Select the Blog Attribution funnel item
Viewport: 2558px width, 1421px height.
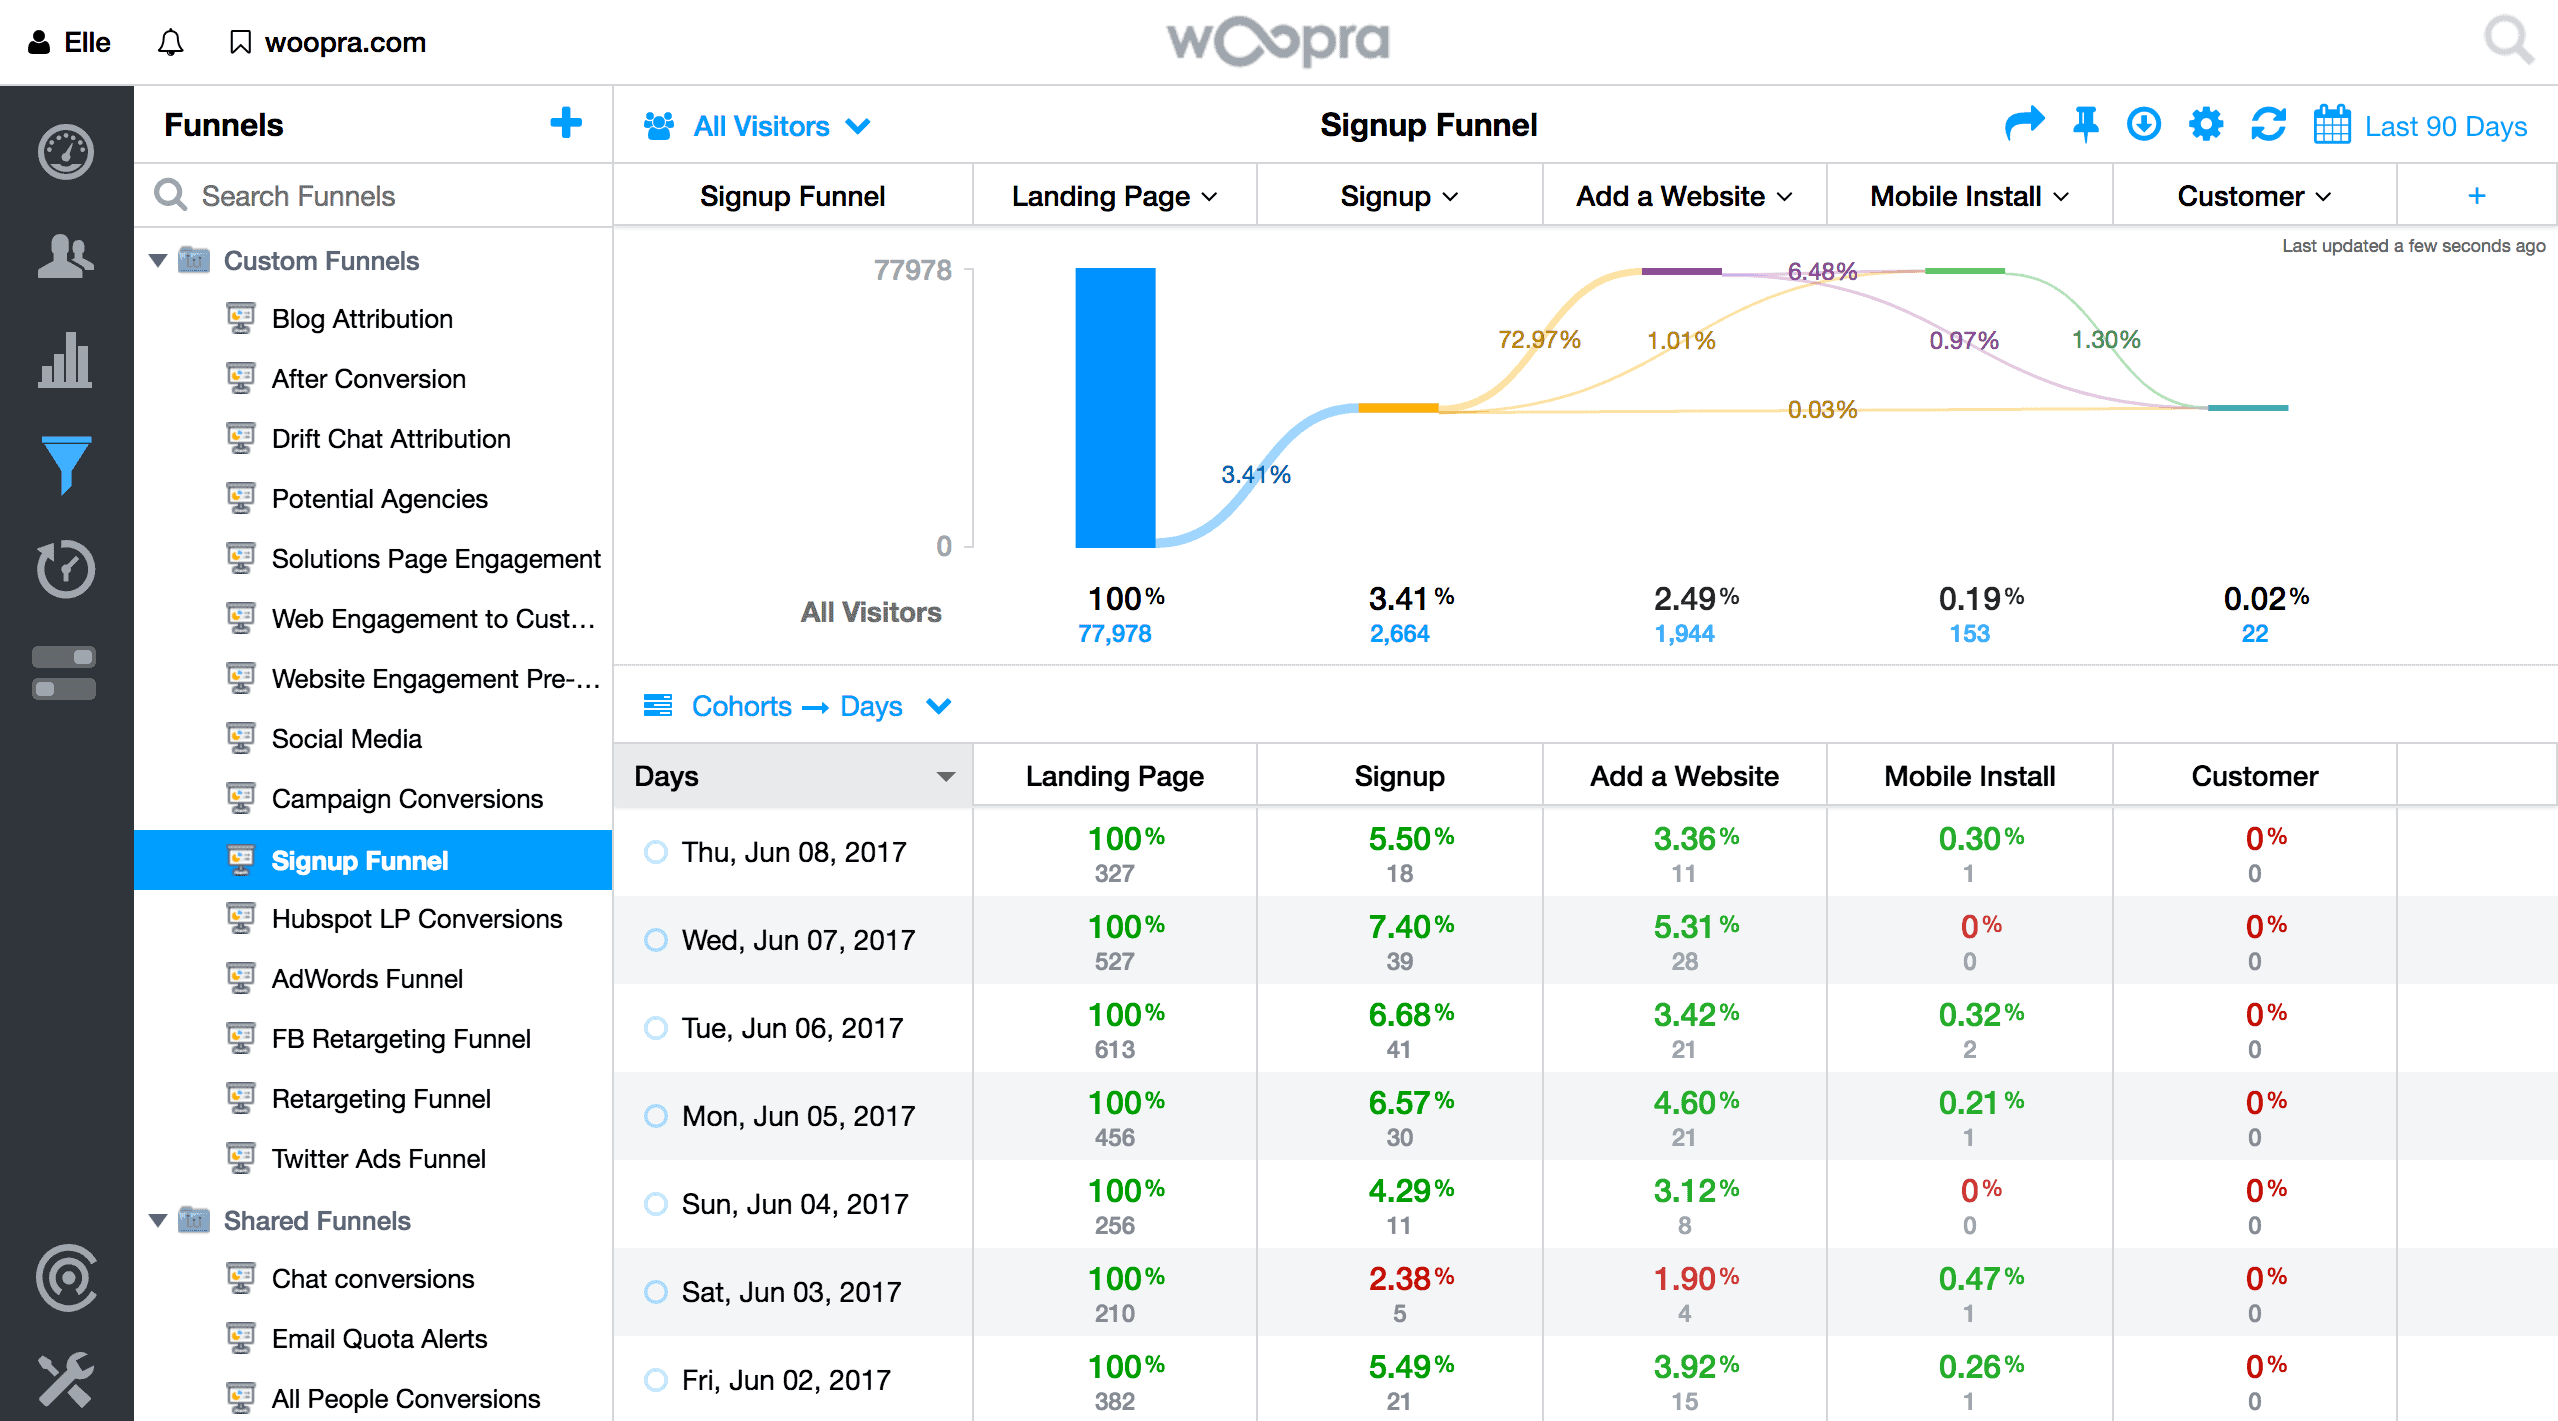click(360, 317)
